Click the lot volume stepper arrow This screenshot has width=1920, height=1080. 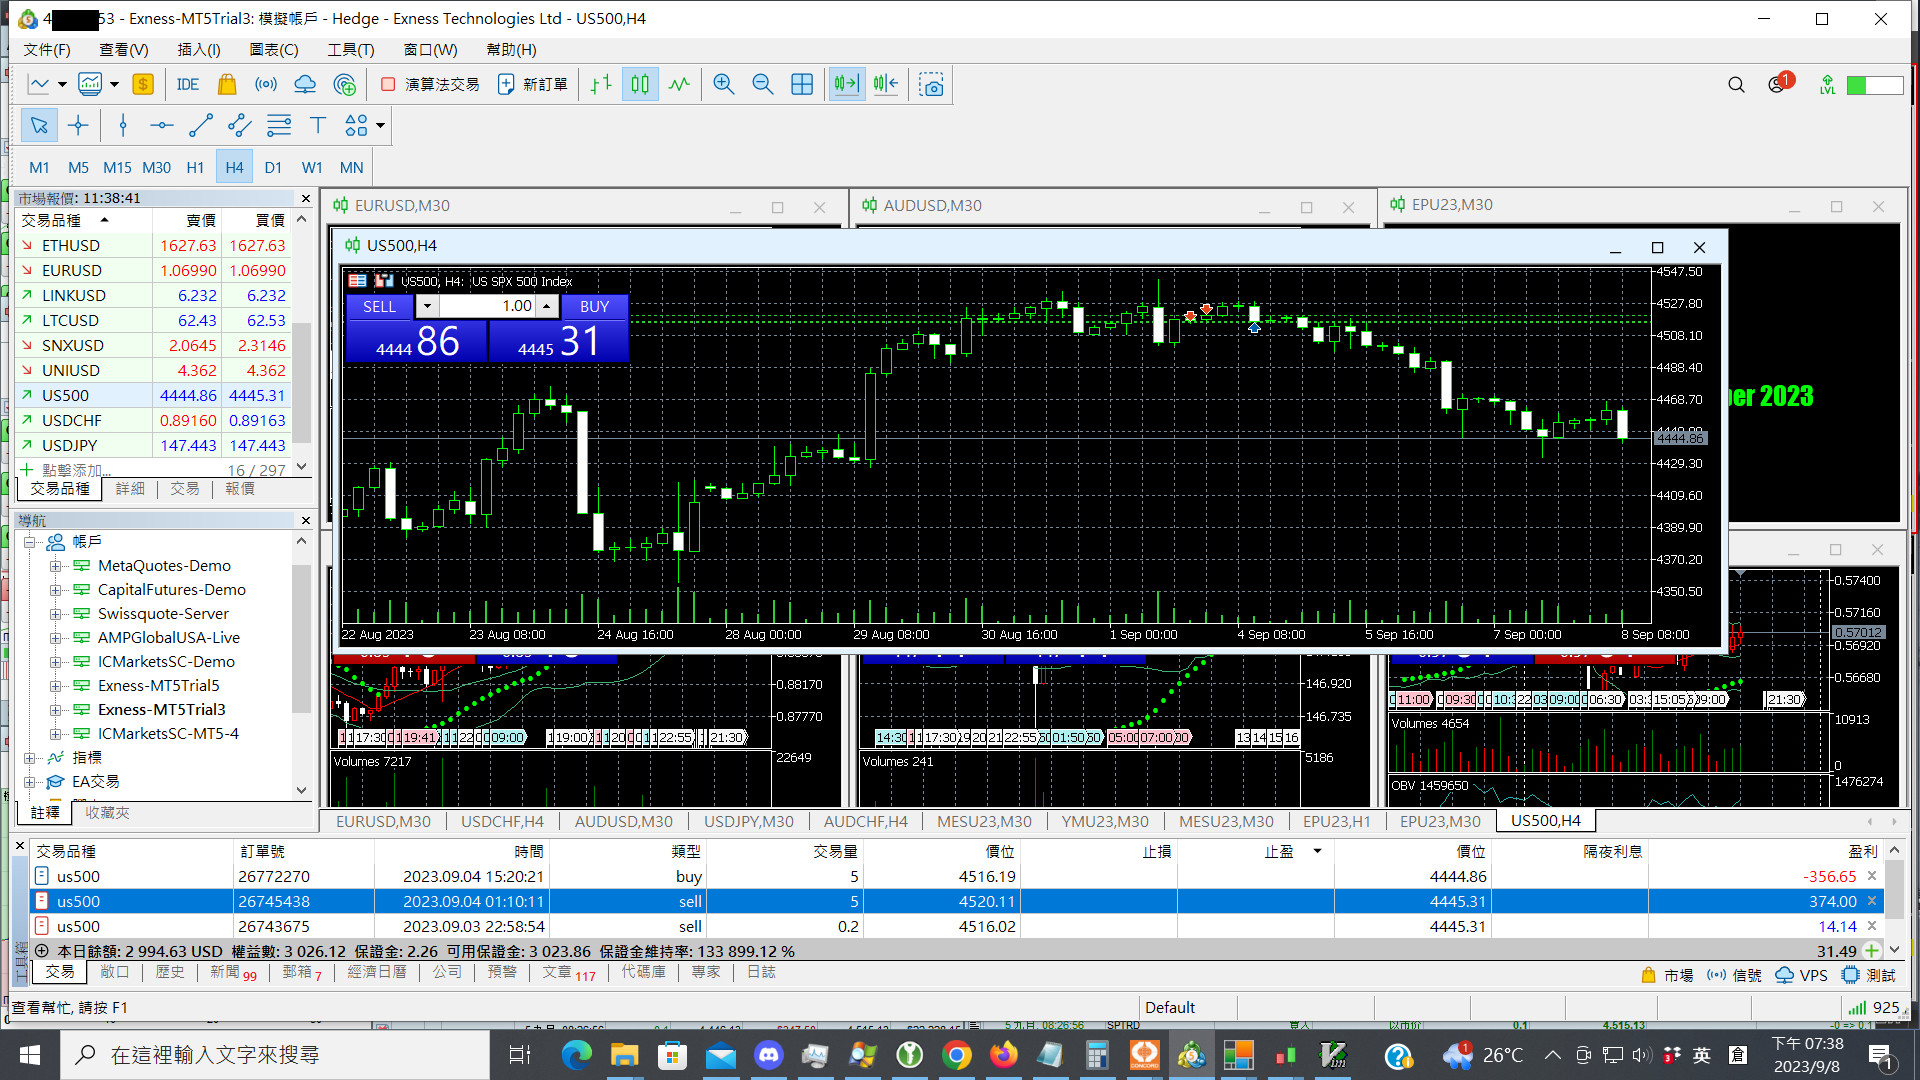tap(547, 306)
